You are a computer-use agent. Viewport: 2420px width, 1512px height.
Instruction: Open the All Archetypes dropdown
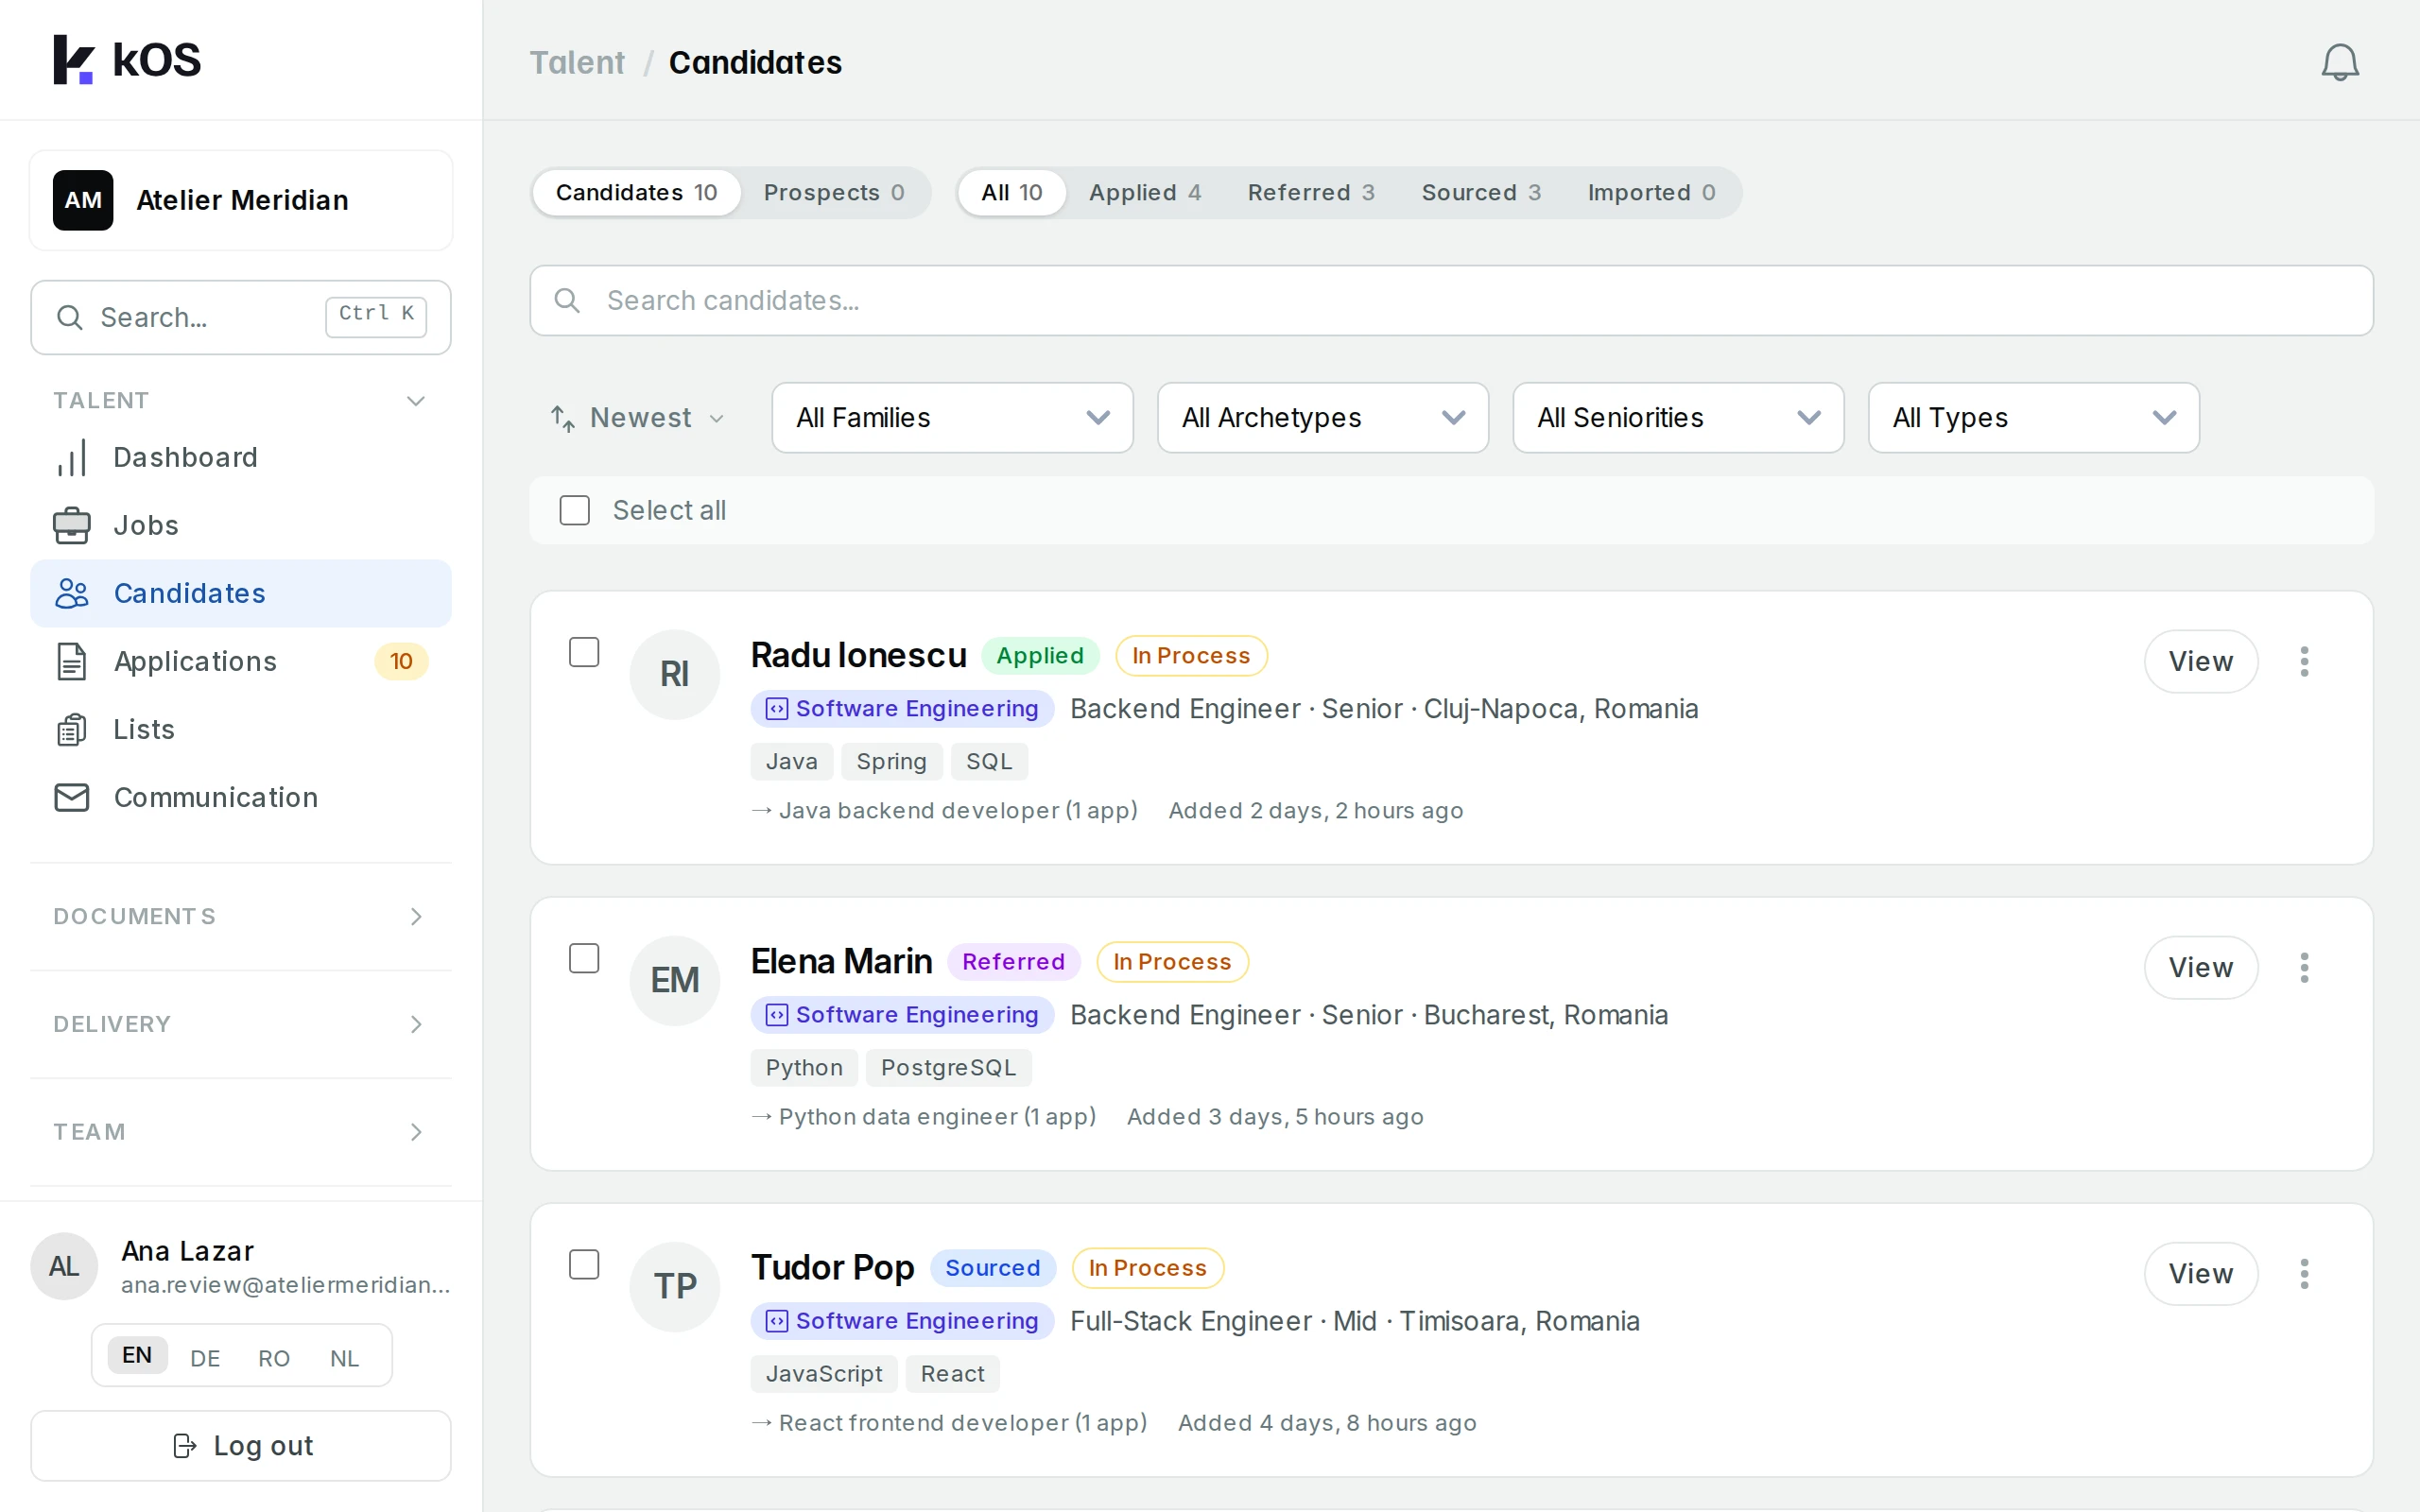(x=1322, y=417)
